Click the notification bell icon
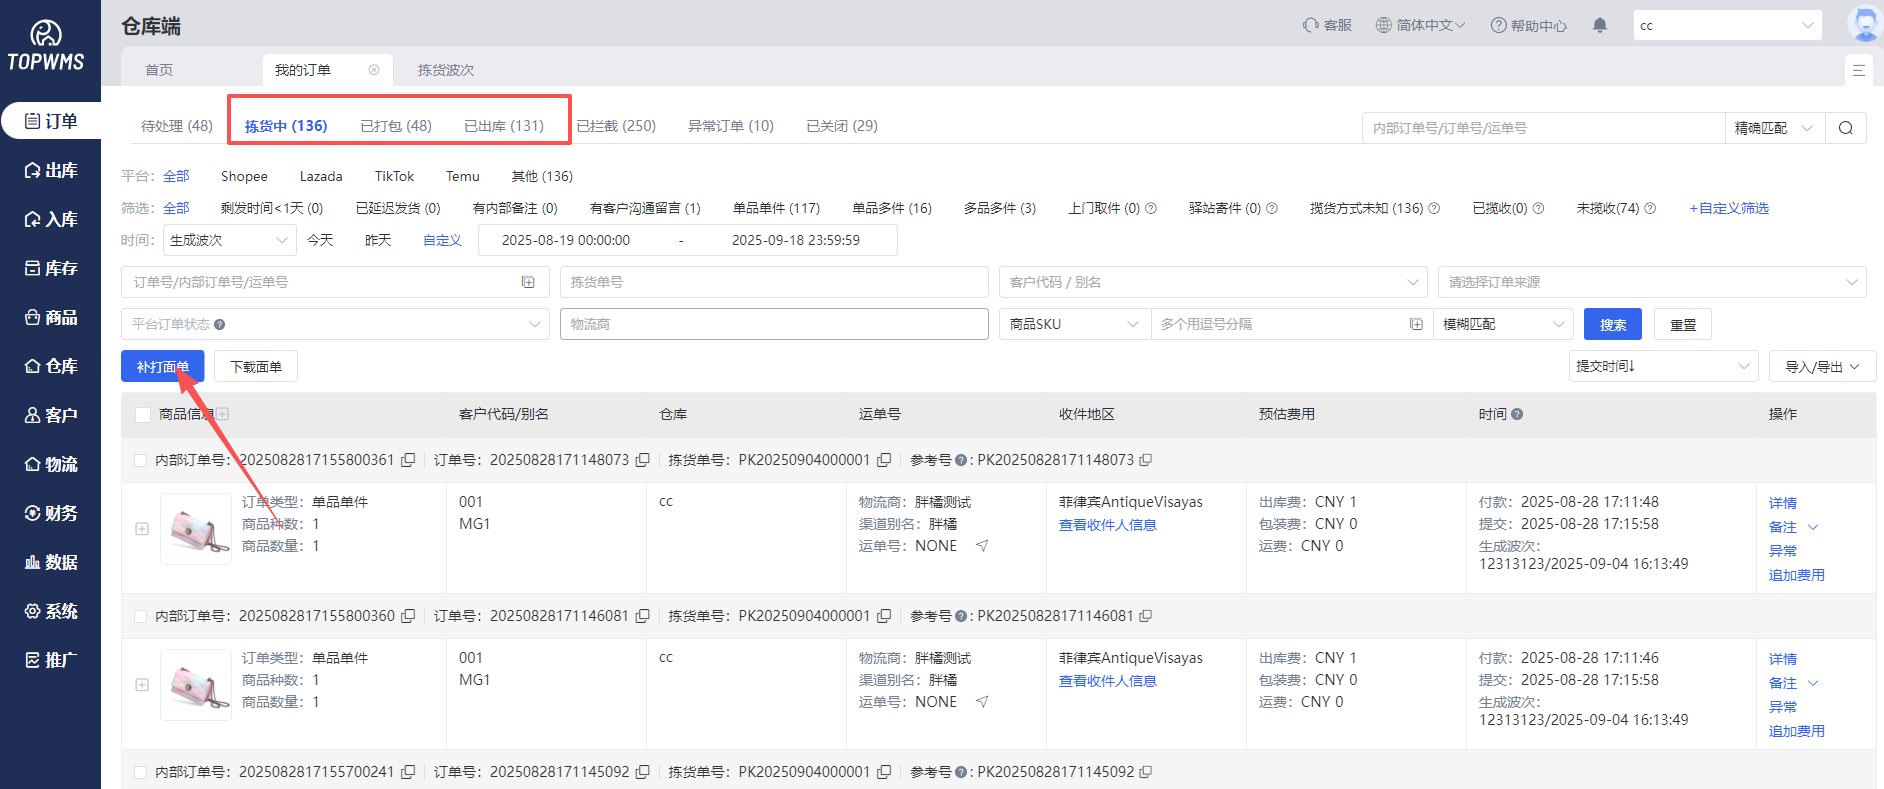 (x=1600, y=26)
